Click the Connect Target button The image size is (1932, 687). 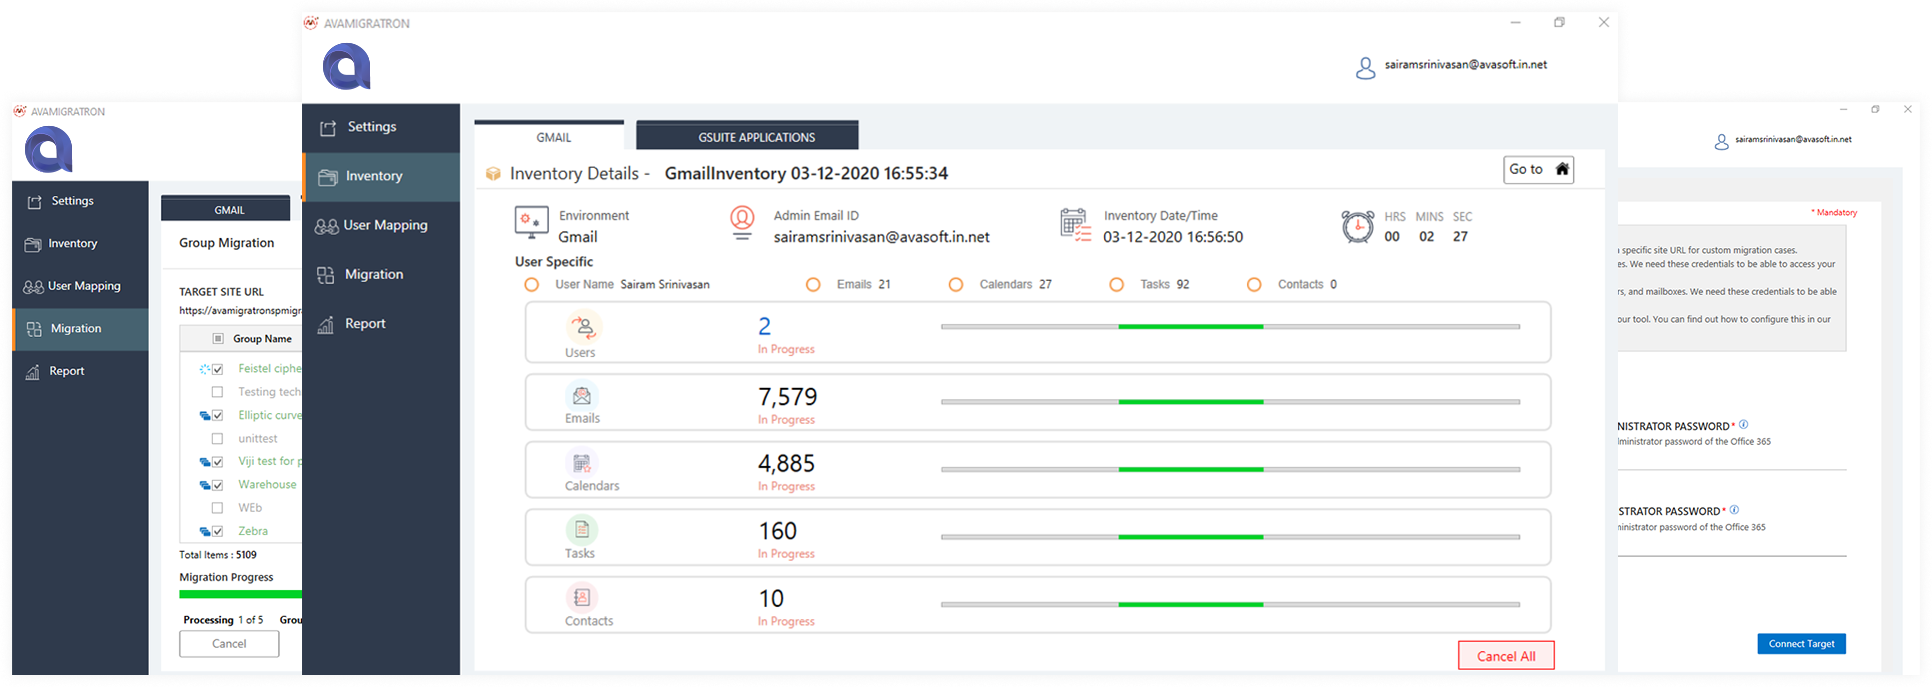[1801, 644]
